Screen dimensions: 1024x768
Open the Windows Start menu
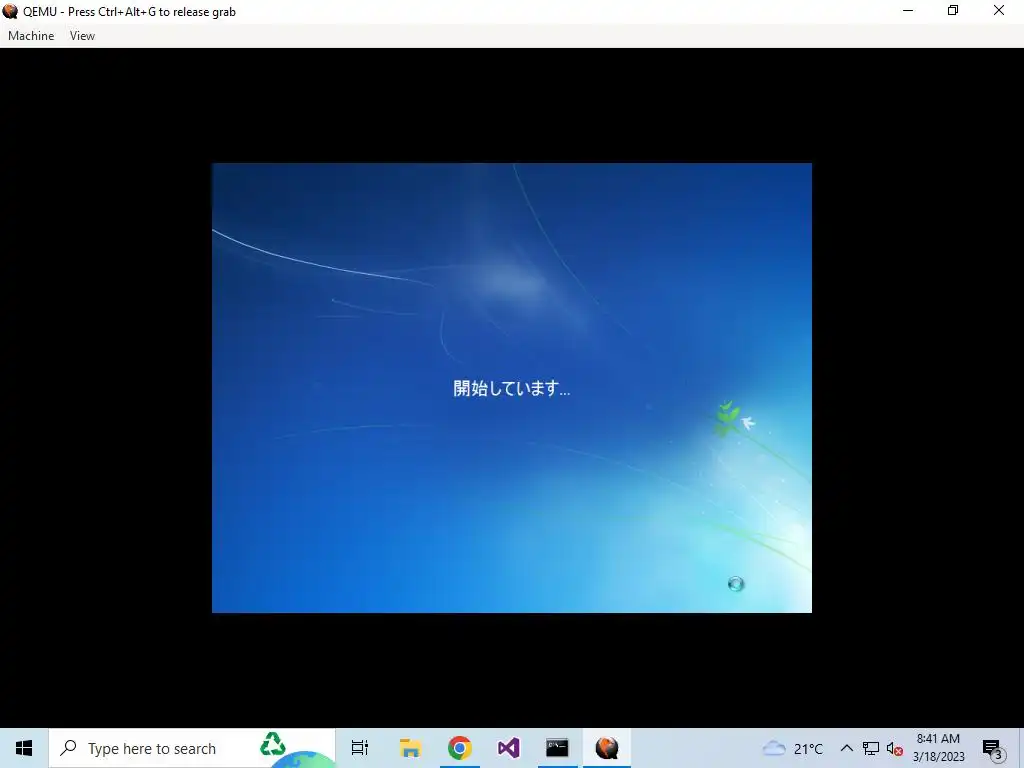(24, 748)
